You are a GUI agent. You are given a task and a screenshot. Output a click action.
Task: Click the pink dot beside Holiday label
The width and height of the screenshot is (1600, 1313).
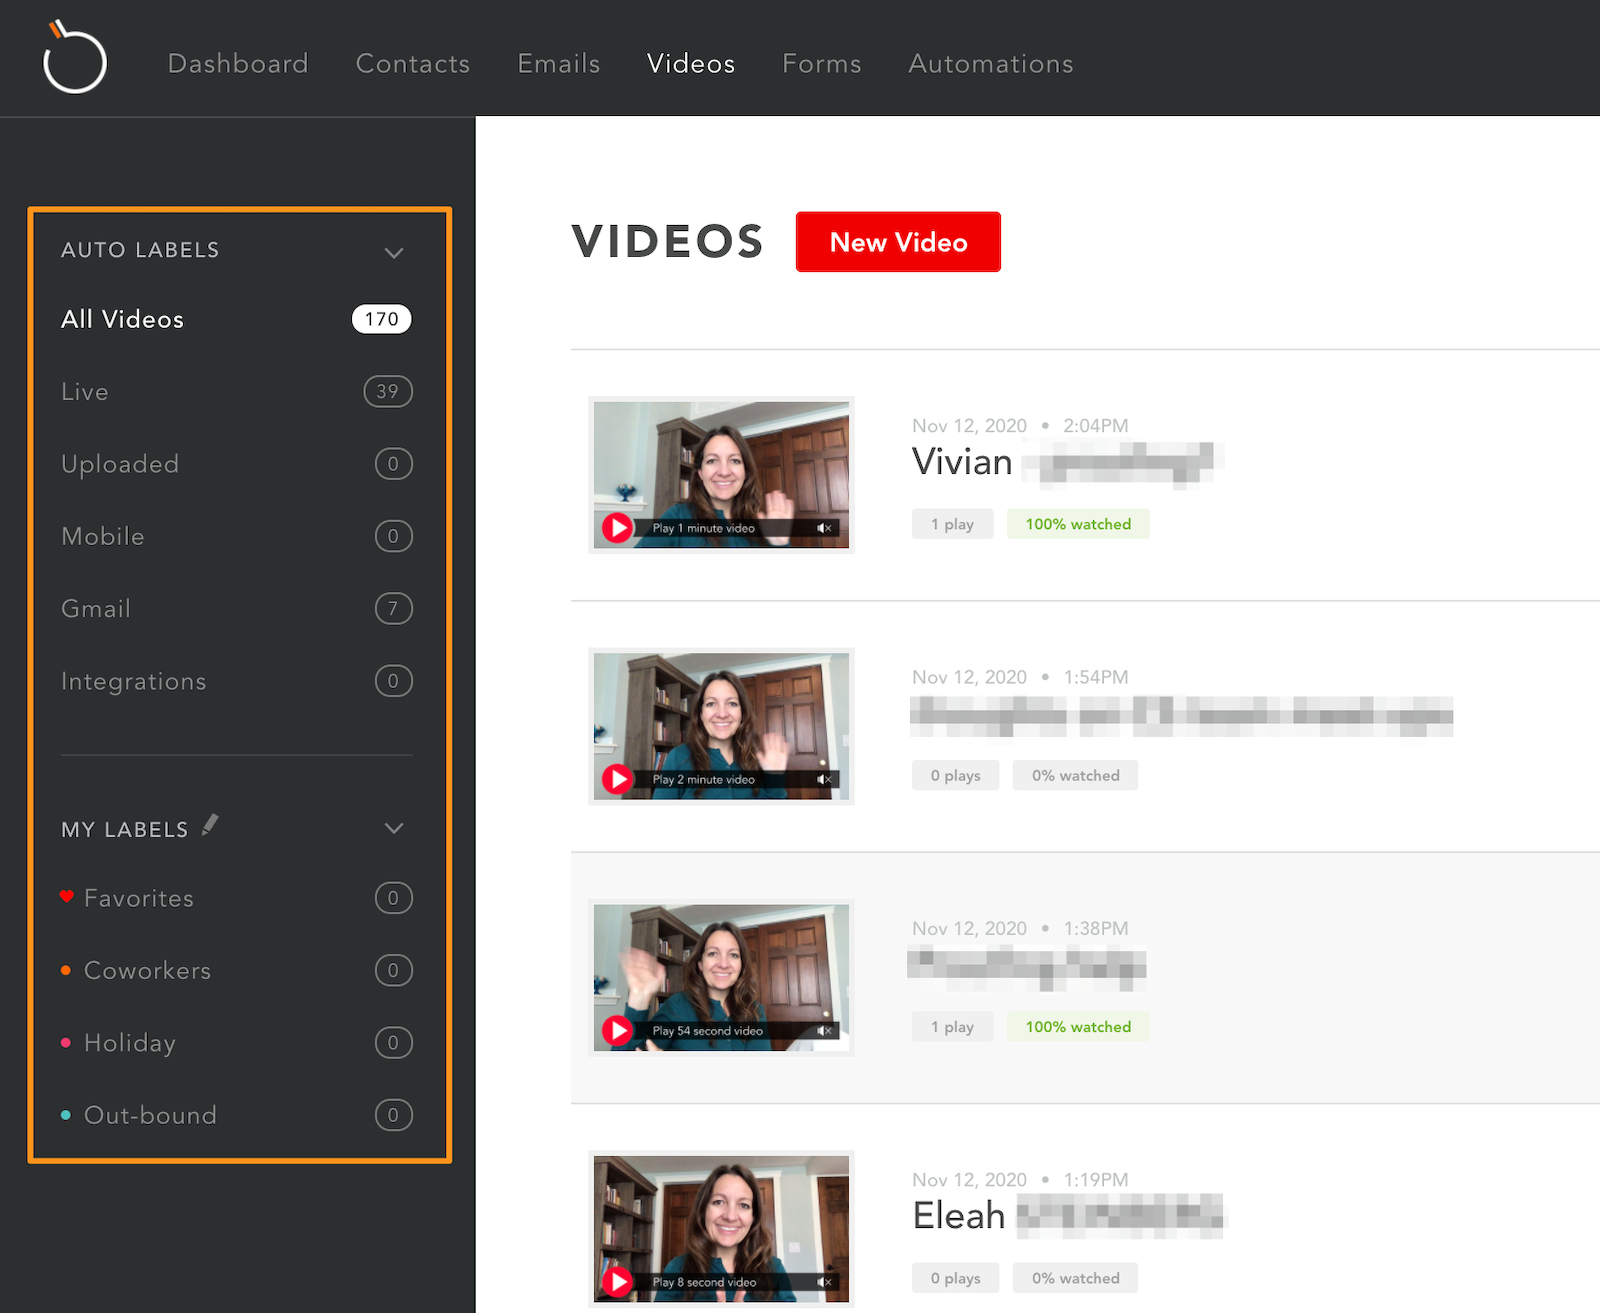[x=65, y=1042]
